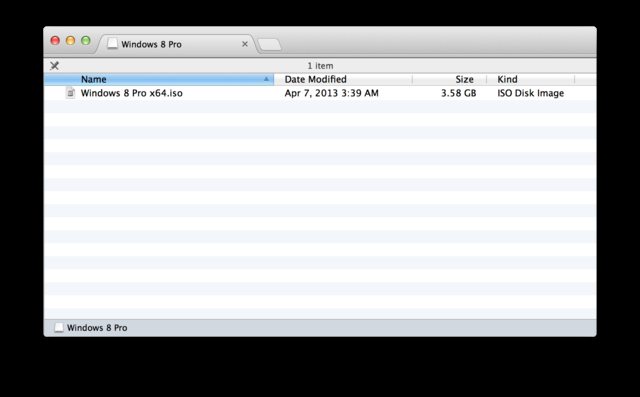Toggle the sort direction arrow on the Name column
The image size is (640, 397).
[266, 79]
